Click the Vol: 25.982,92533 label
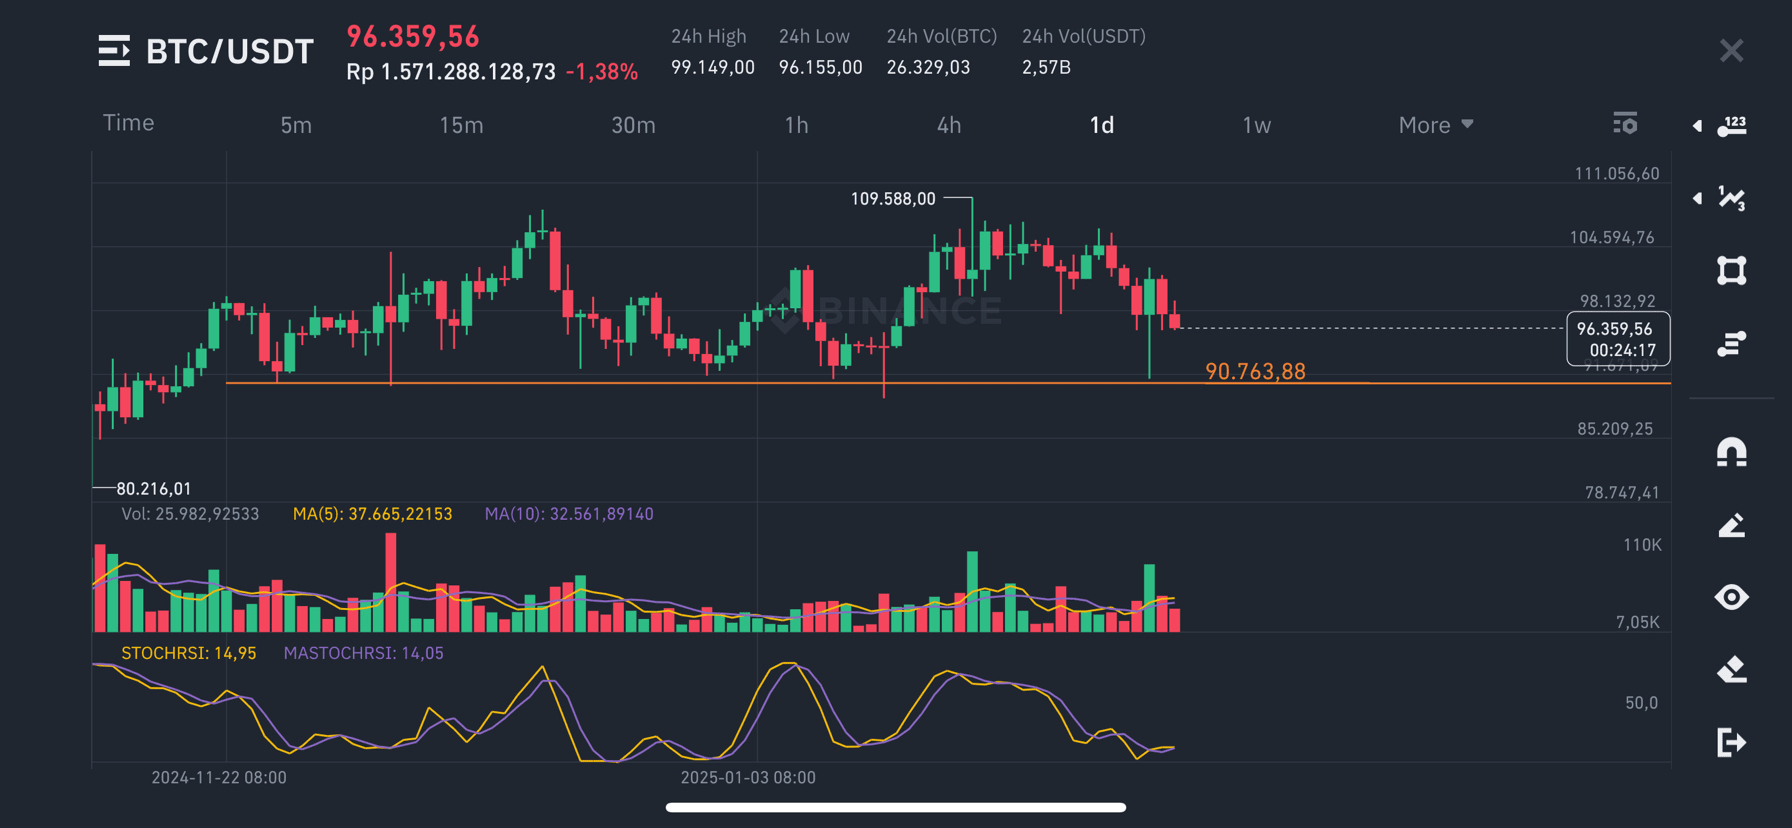This screenshot has width=1792, height=828. coord(190,514)
